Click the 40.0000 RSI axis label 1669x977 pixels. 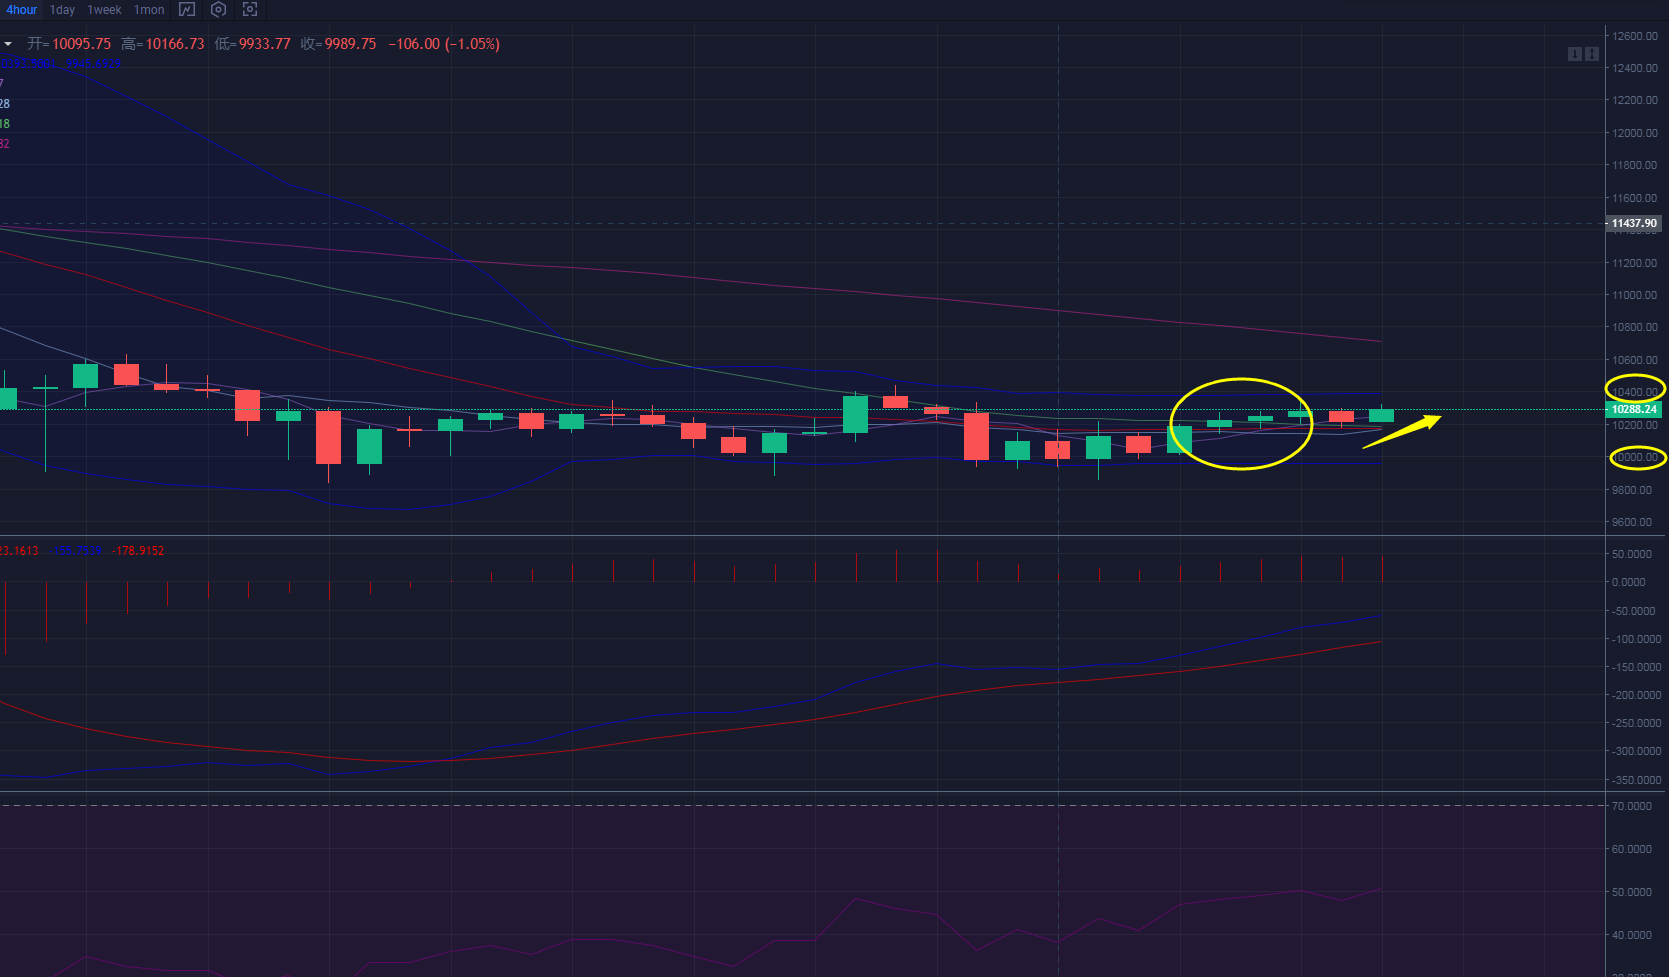pos(1631,935)
